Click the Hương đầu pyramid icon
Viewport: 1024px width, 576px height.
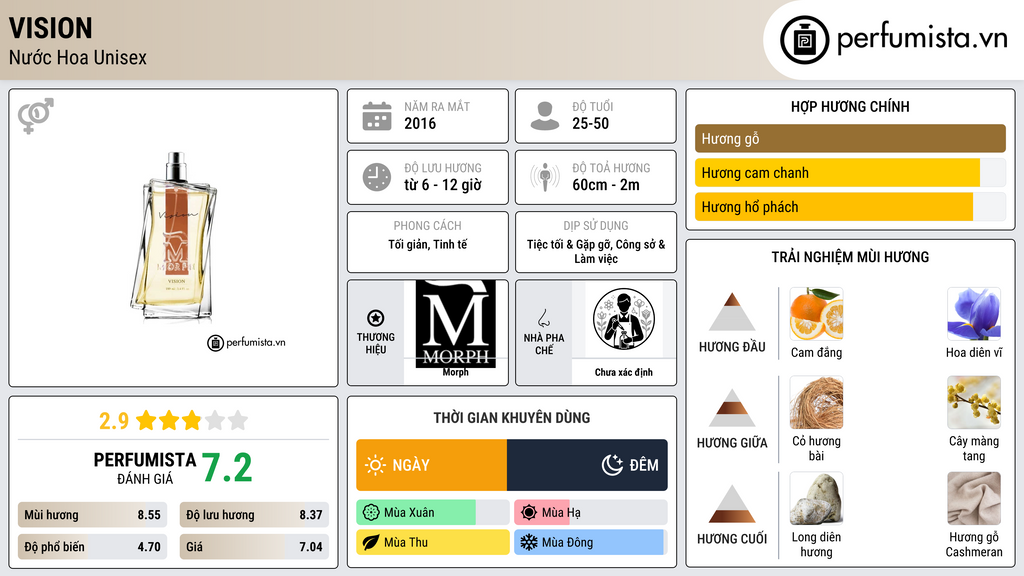(732, 312)
